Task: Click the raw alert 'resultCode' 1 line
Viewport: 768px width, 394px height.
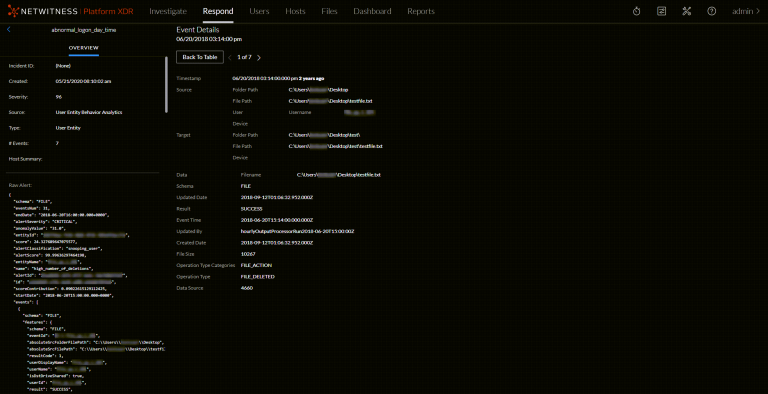Action: tap(46, 356)
